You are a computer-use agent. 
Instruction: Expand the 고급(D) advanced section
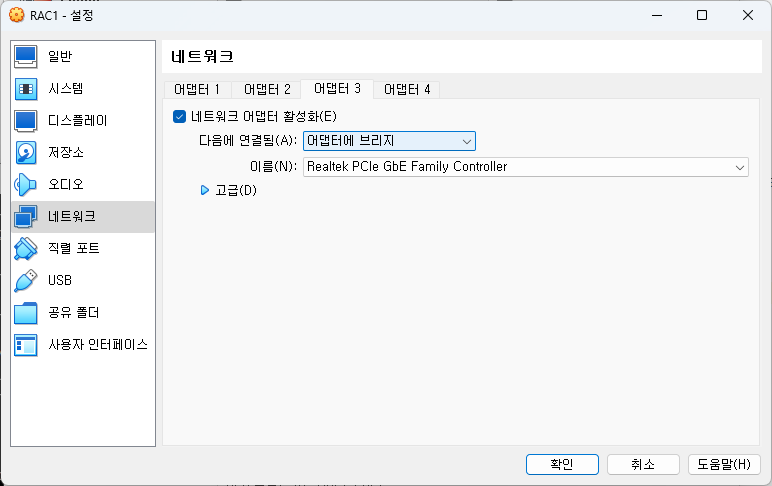coord(205,190)
